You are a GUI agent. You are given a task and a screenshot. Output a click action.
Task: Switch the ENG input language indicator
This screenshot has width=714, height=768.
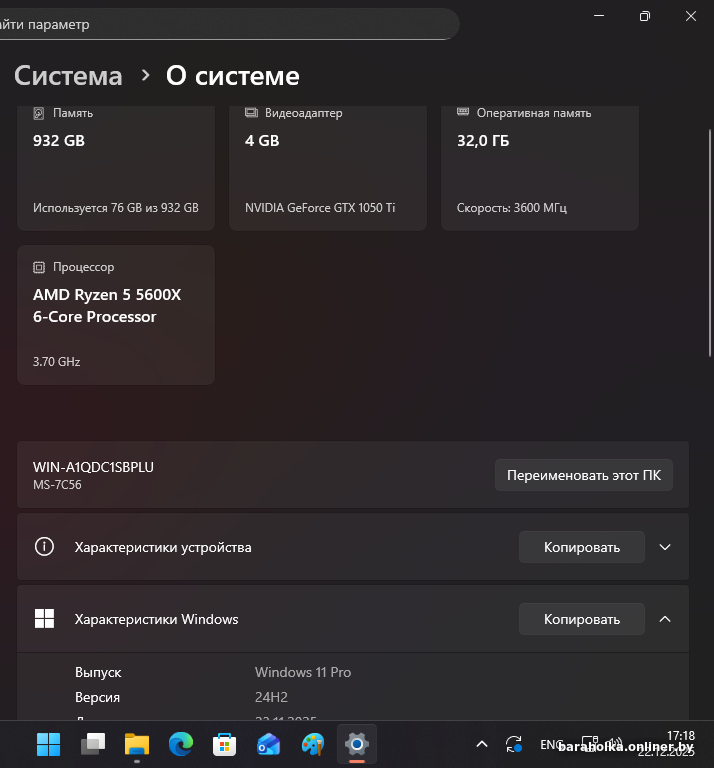pos(551,745)
